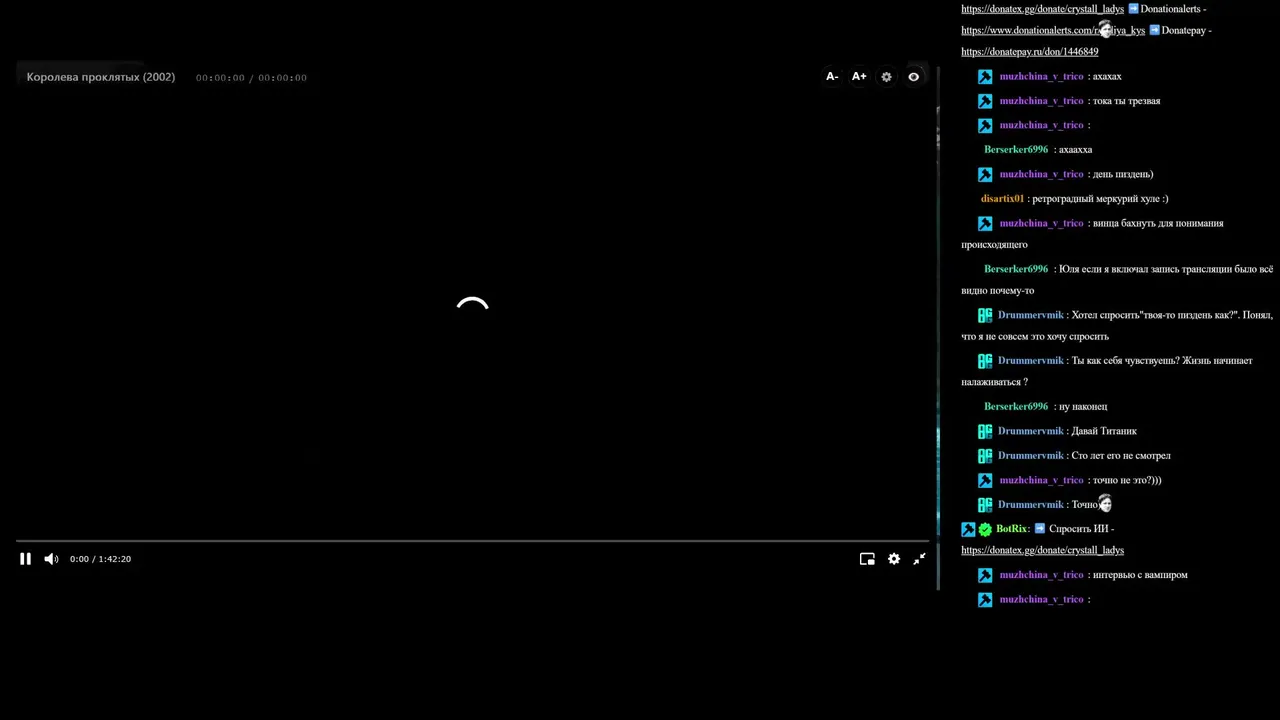
Task: Click Berserker6996 name on 'ну наконец' message
Action: tap(1016, 406)
